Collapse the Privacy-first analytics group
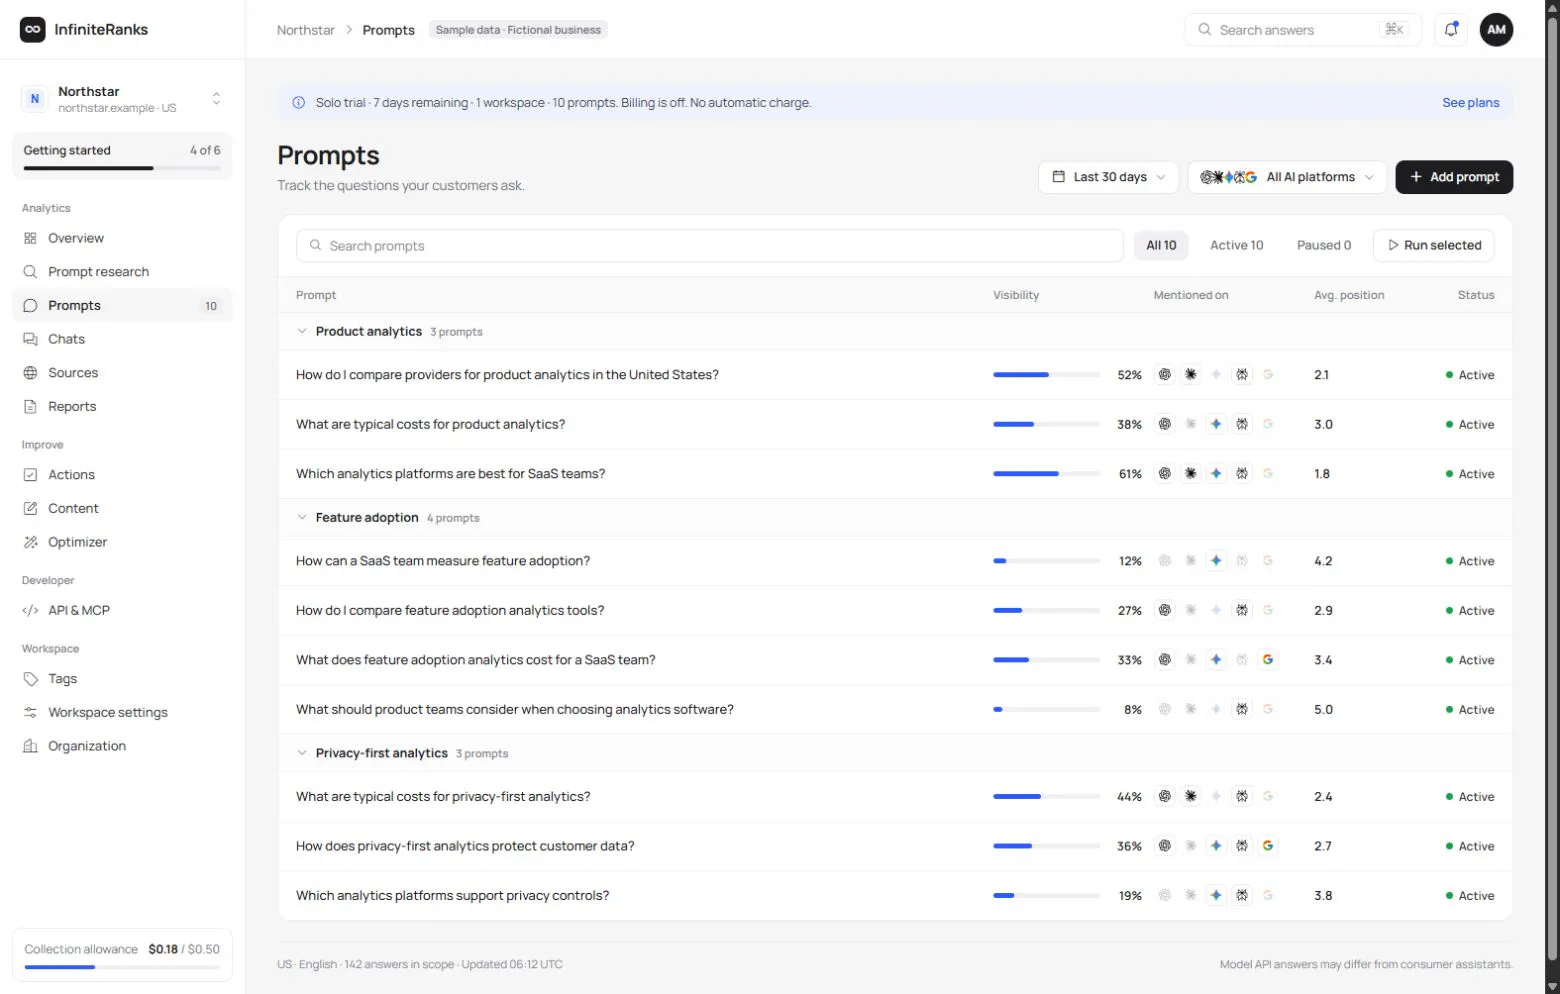Image resolution: width=1560 pixels, height=994 pixels. coord(302,754)
